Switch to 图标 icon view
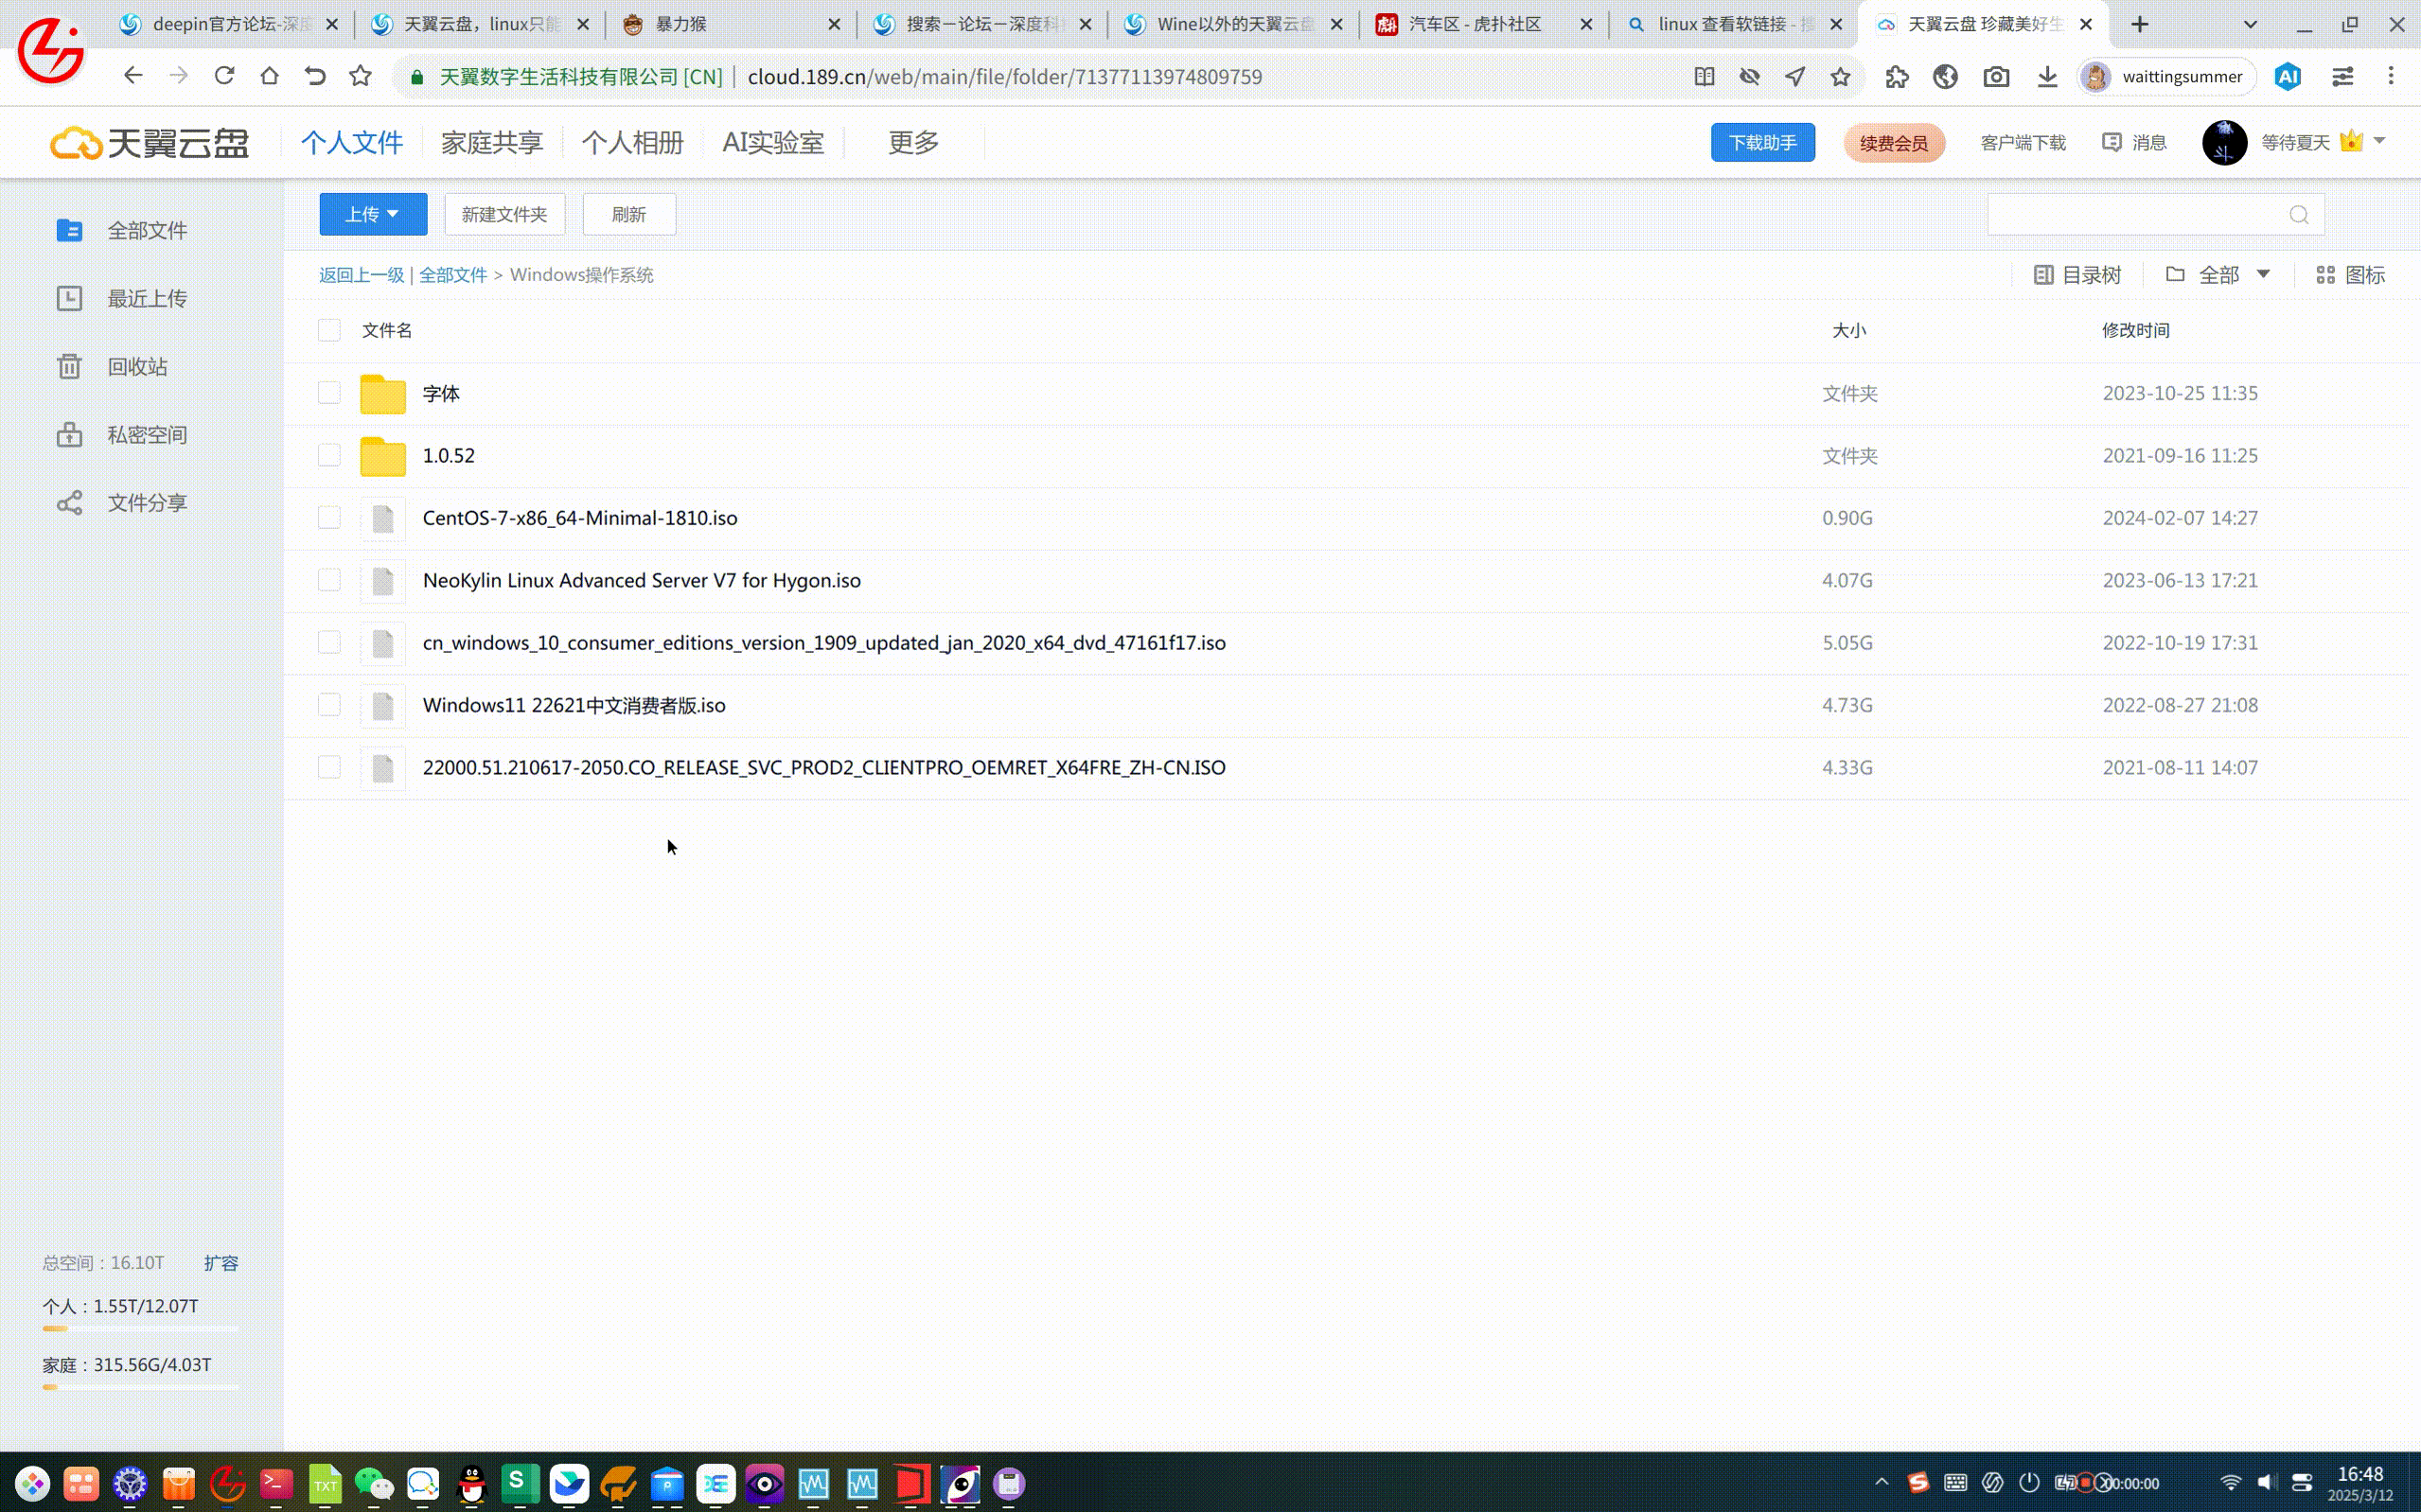This screenshot has height=1512, width=2421. tap(2350, 275)
